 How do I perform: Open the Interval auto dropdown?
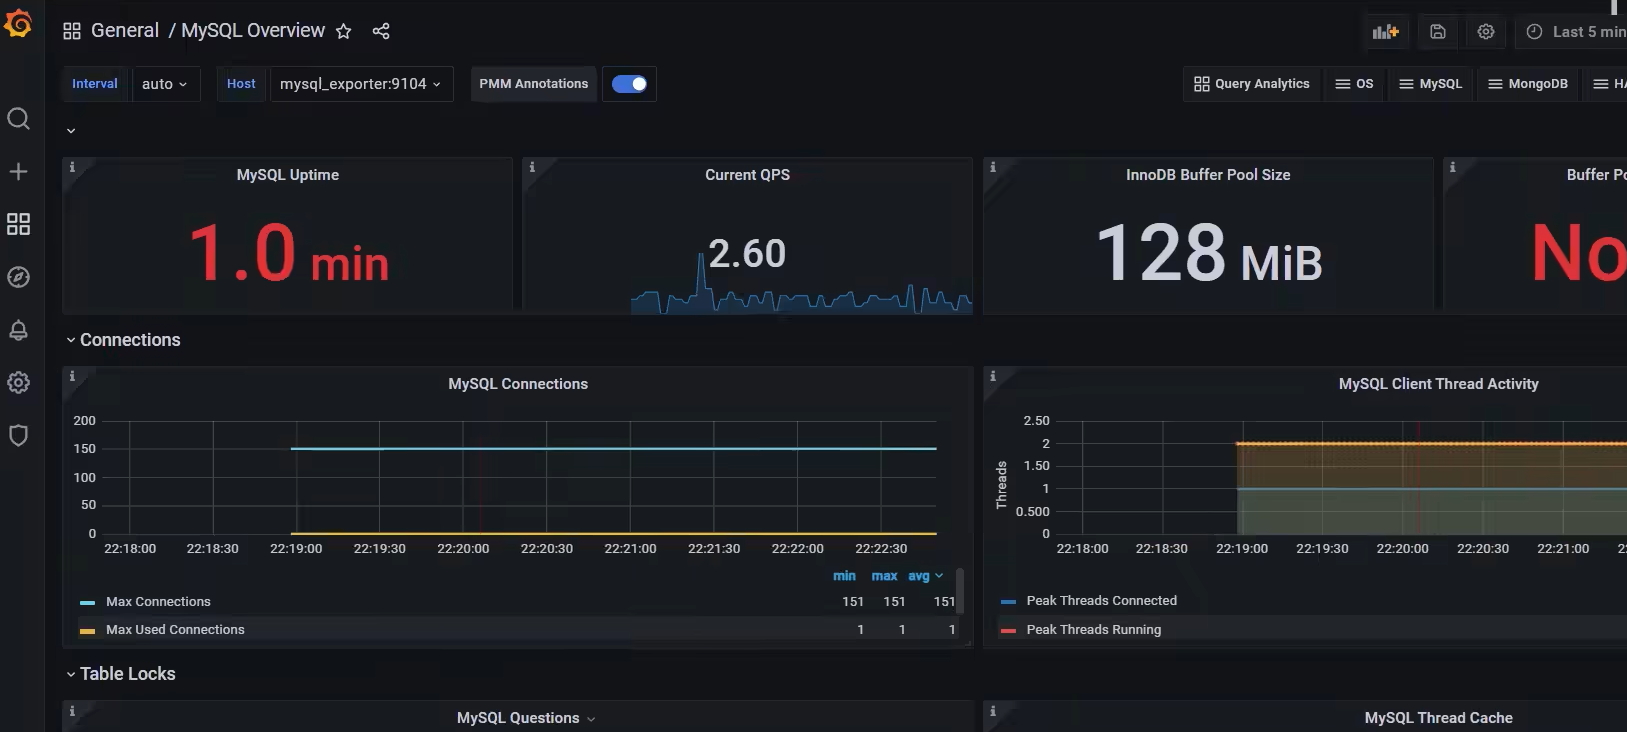[164, 84]
